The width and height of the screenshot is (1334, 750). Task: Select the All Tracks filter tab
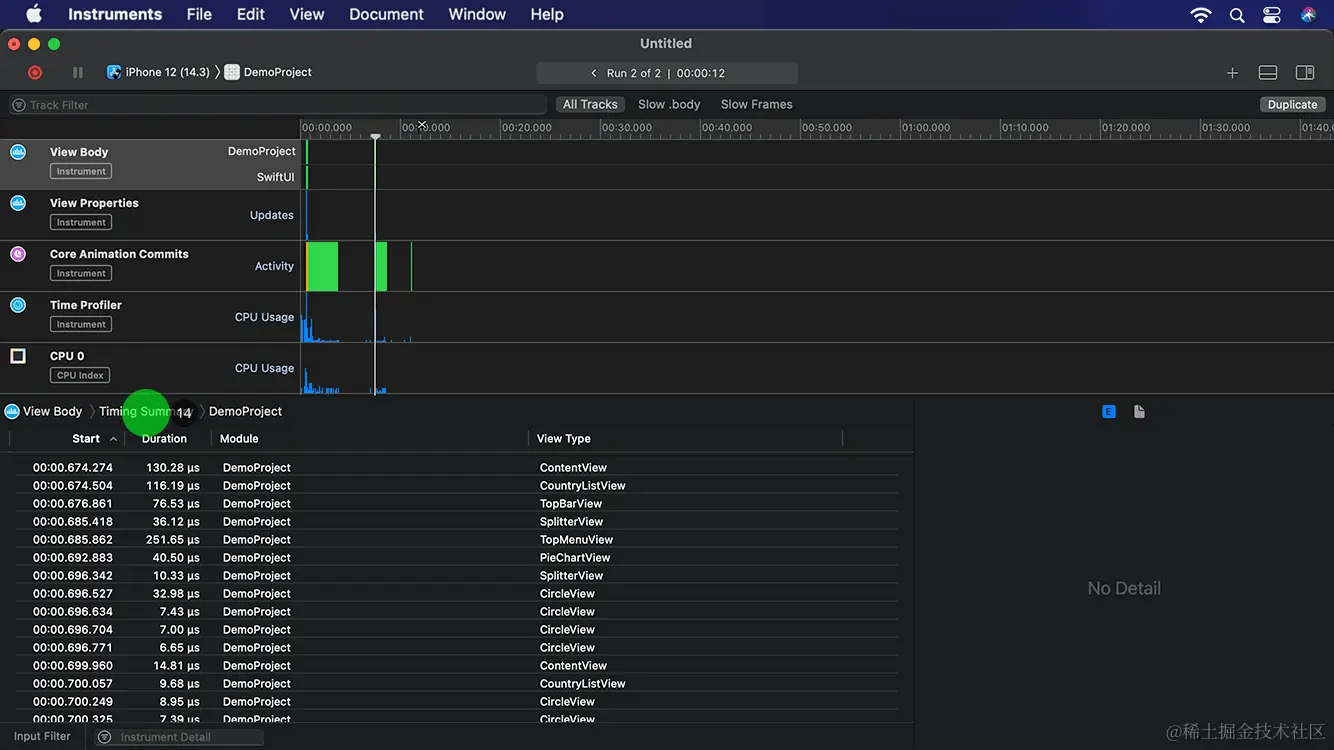click(590, 104)
